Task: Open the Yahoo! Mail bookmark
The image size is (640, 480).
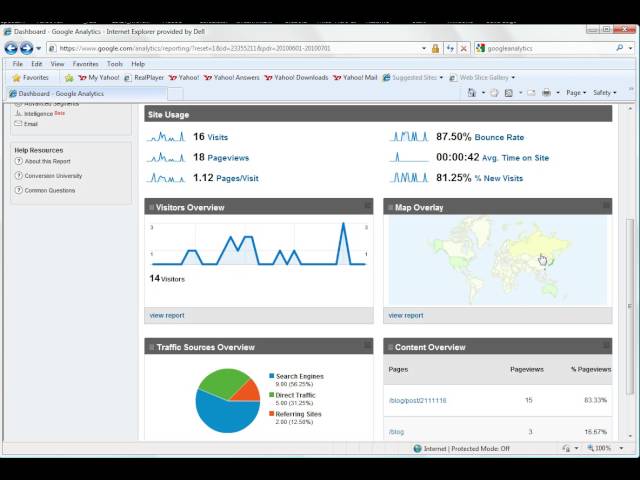Action: pyautogui.click(x=355, y=78)
